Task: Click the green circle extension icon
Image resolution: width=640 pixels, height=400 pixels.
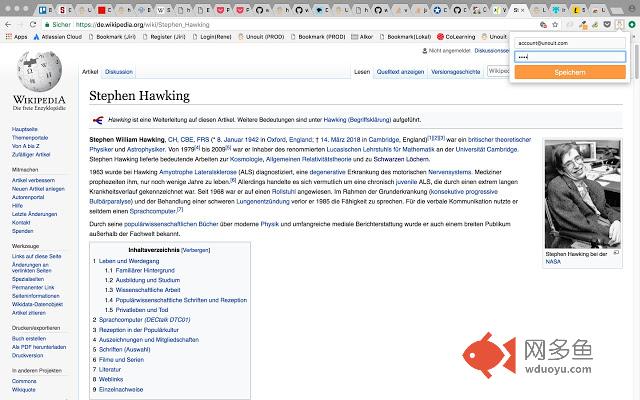Action: pos(631,25)
